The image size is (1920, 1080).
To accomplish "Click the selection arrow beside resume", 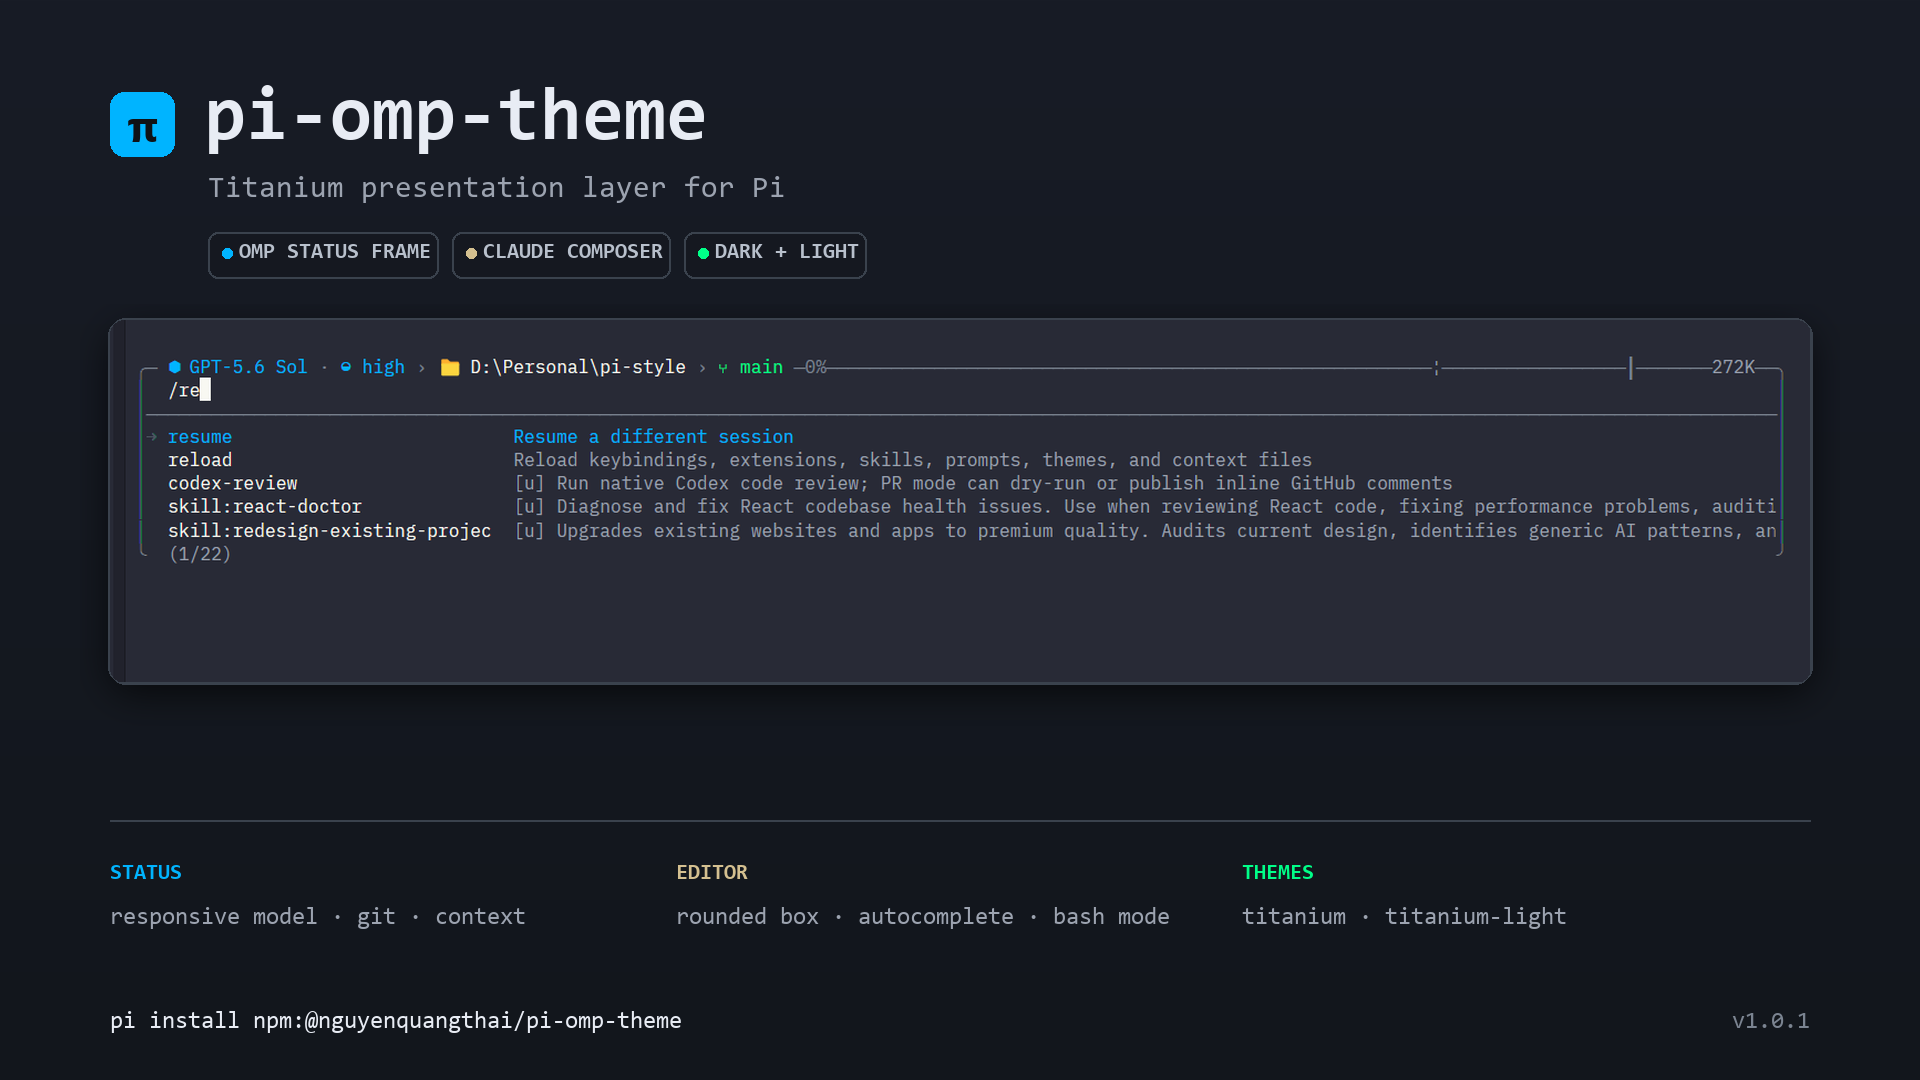I will click(x=152, y=437).
